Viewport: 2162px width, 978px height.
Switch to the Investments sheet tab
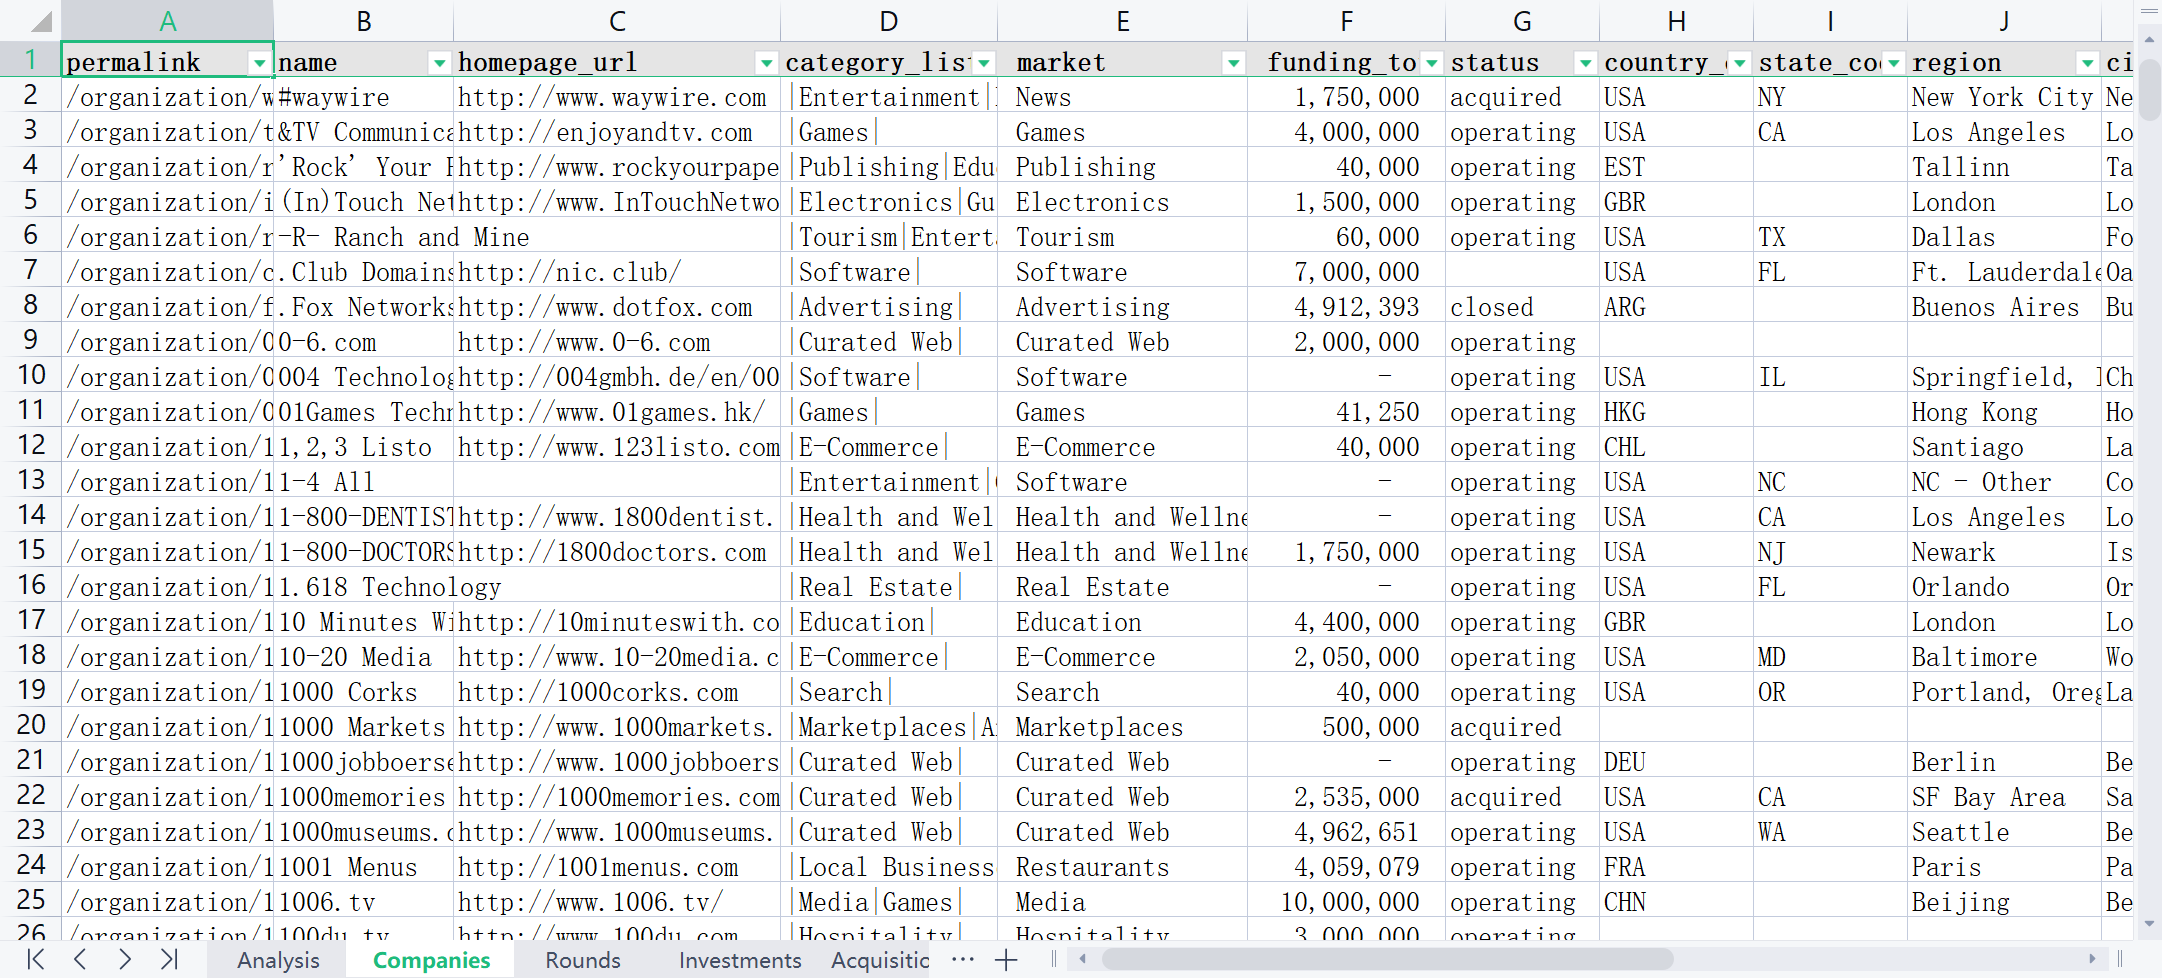tap(740, 960)
